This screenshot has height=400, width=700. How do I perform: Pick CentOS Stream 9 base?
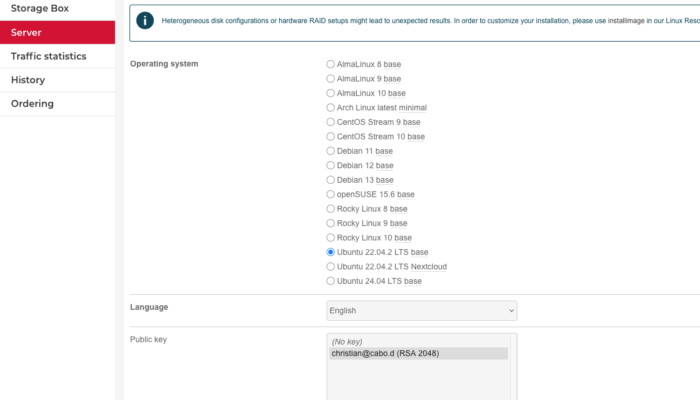point(331,122)
